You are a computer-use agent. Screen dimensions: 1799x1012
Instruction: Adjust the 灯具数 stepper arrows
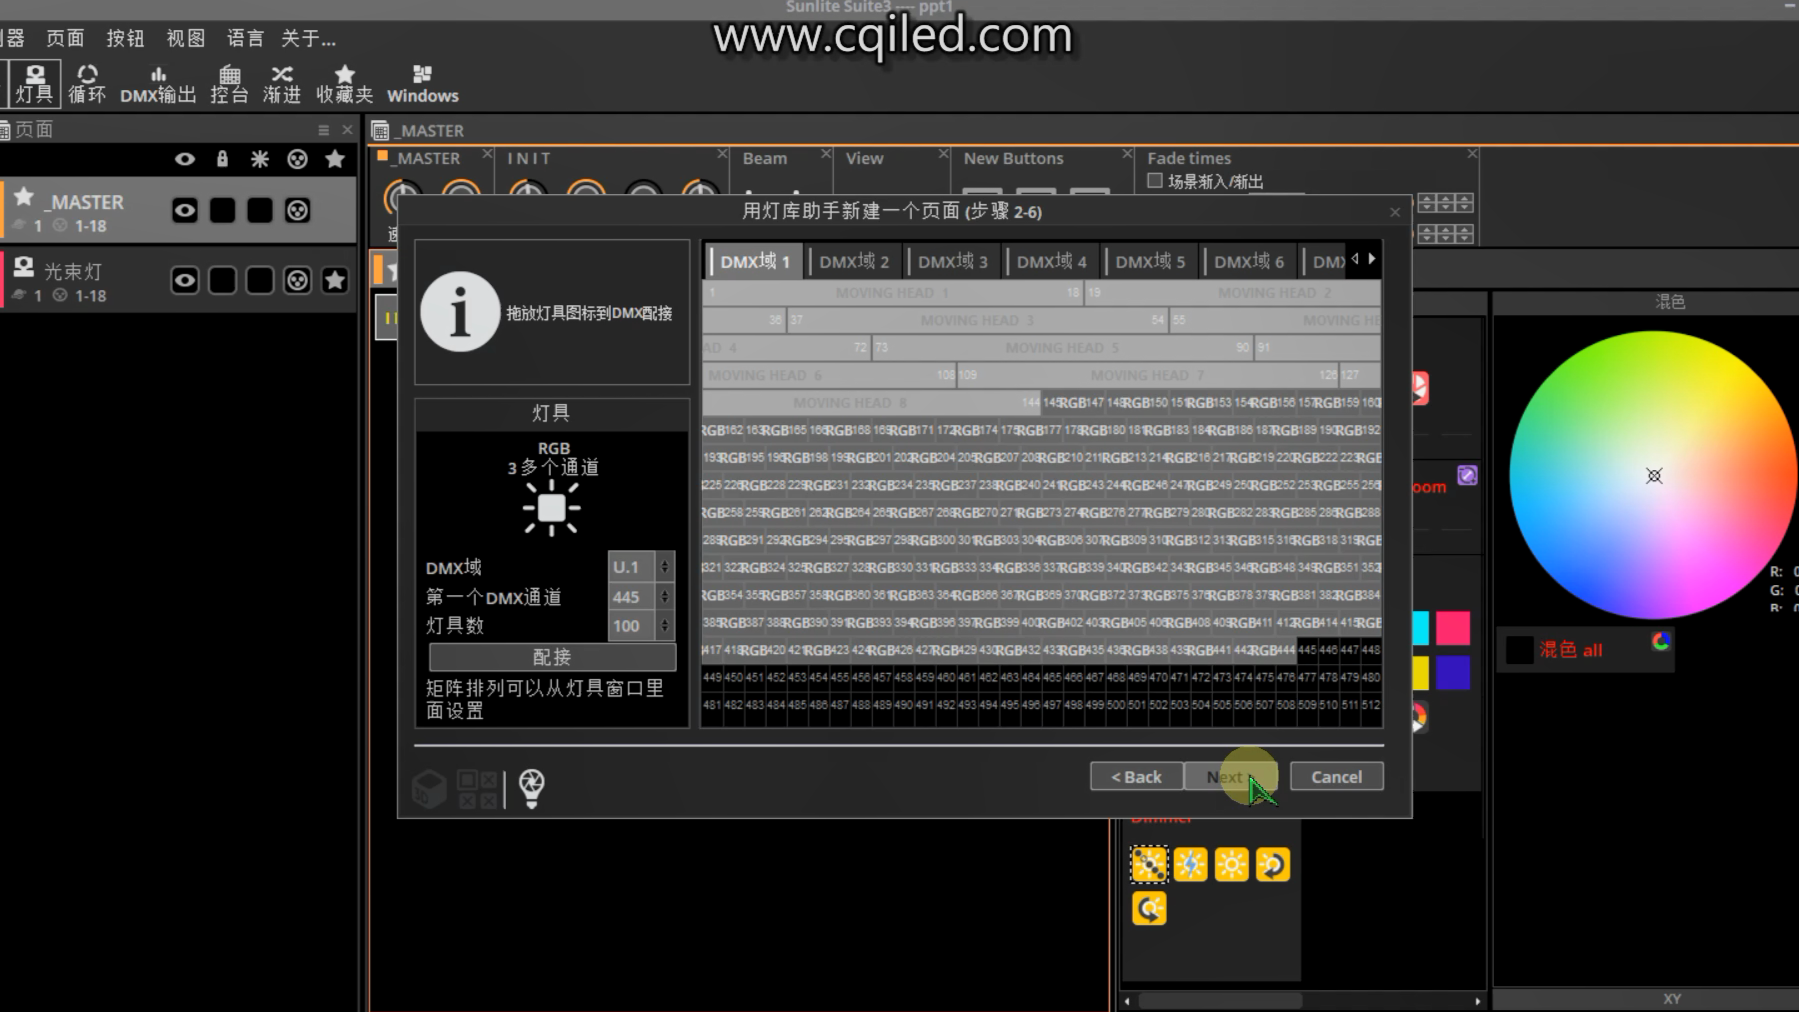coord(665,626)
